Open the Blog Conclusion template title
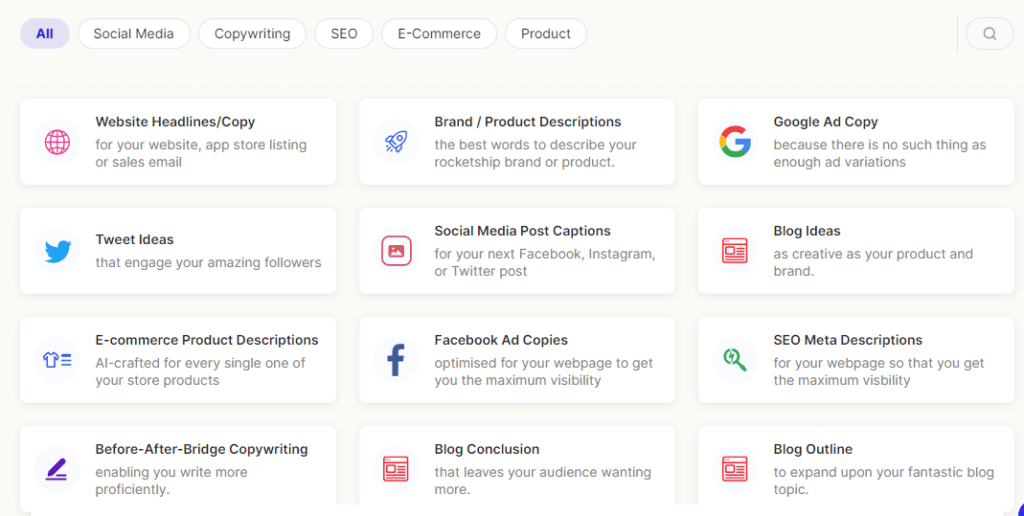This screenshot has height=516, width=1024. pos(486,449)
